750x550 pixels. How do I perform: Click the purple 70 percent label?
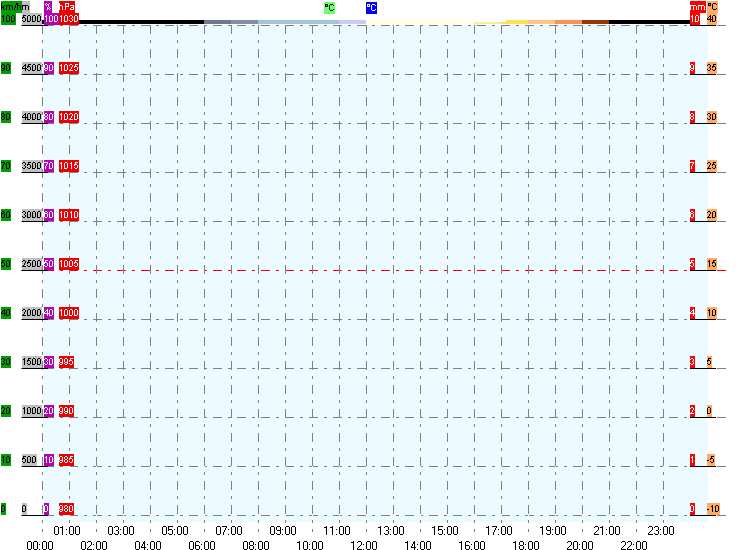[49, 166]
